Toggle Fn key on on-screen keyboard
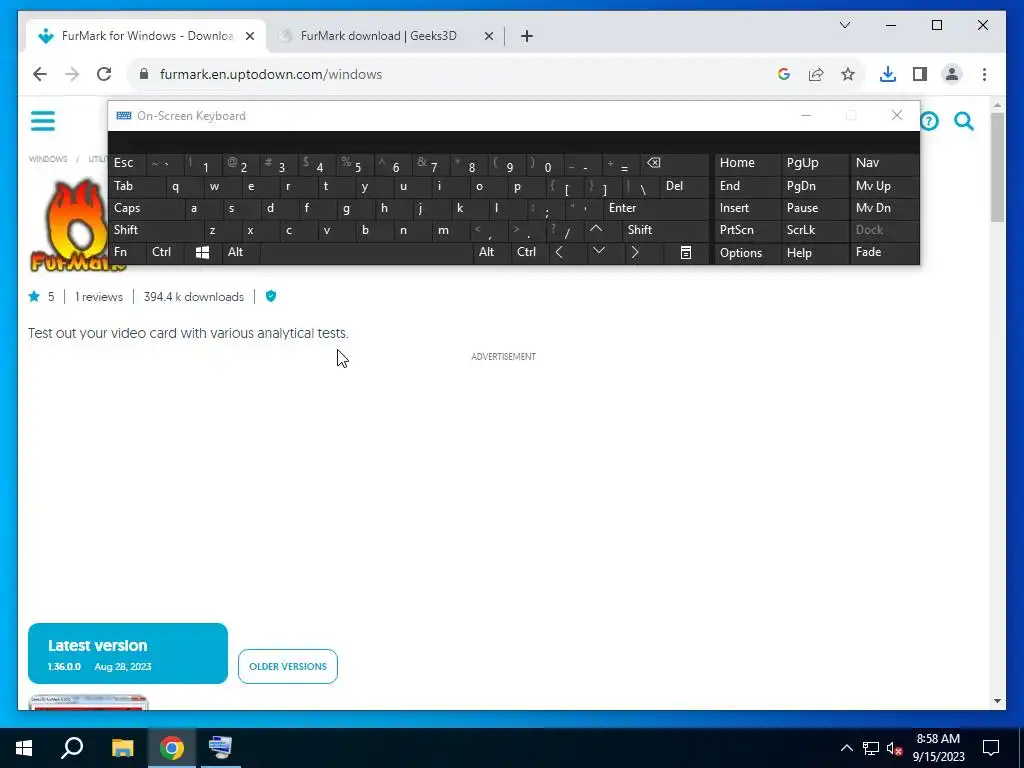This screenshot has width=1024, height=768. 127,252
